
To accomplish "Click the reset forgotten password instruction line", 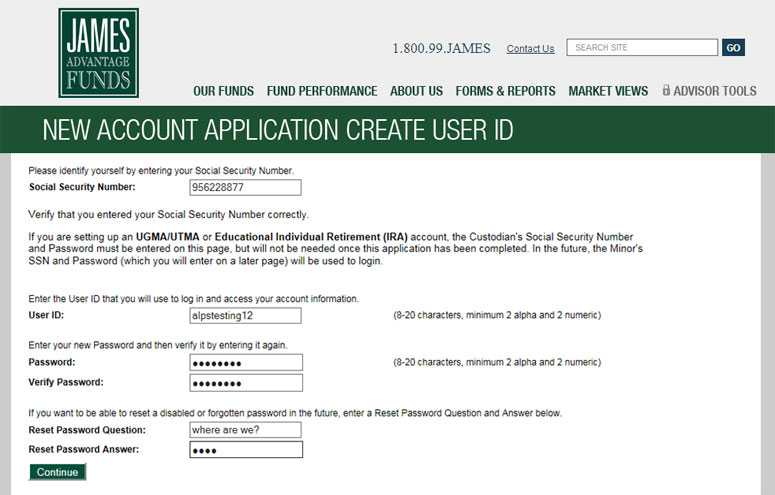I will 295,413.
